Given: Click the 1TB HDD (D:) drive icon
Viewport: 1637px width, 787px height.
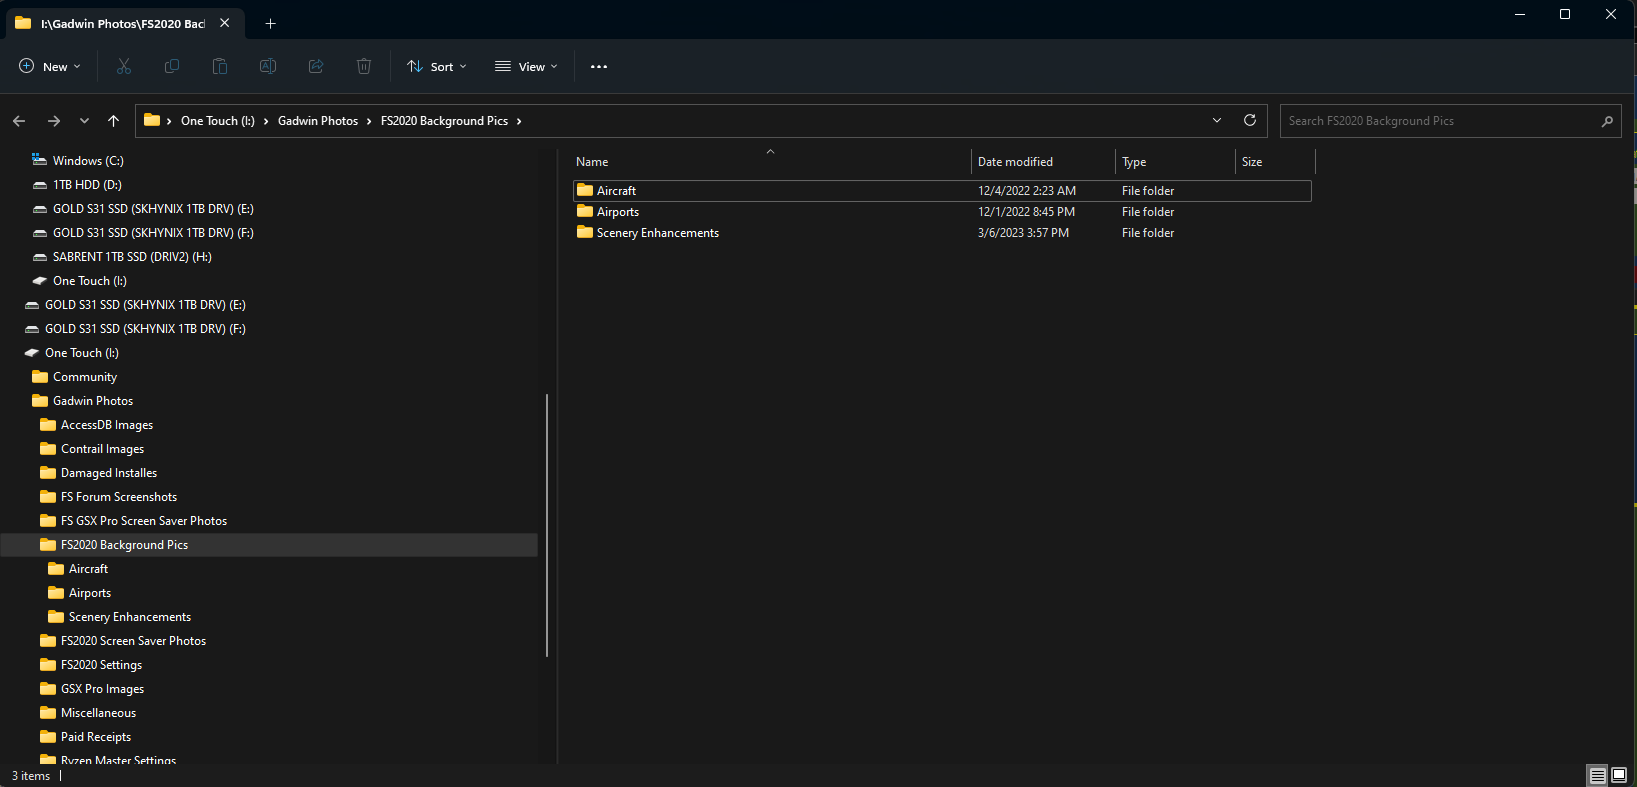Looking at the screenshot, I should [x=39, y=185].
